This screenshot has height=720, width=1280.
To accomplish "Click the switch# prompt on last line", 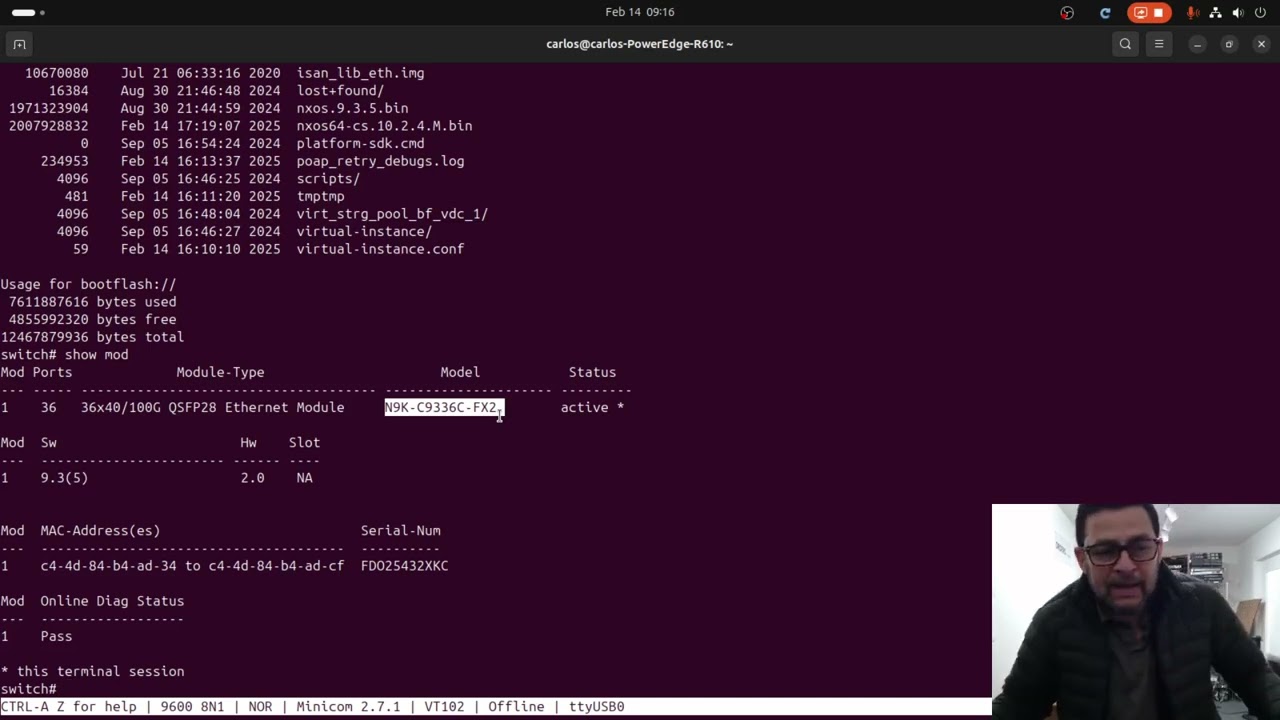I will (x=28, y=689).
